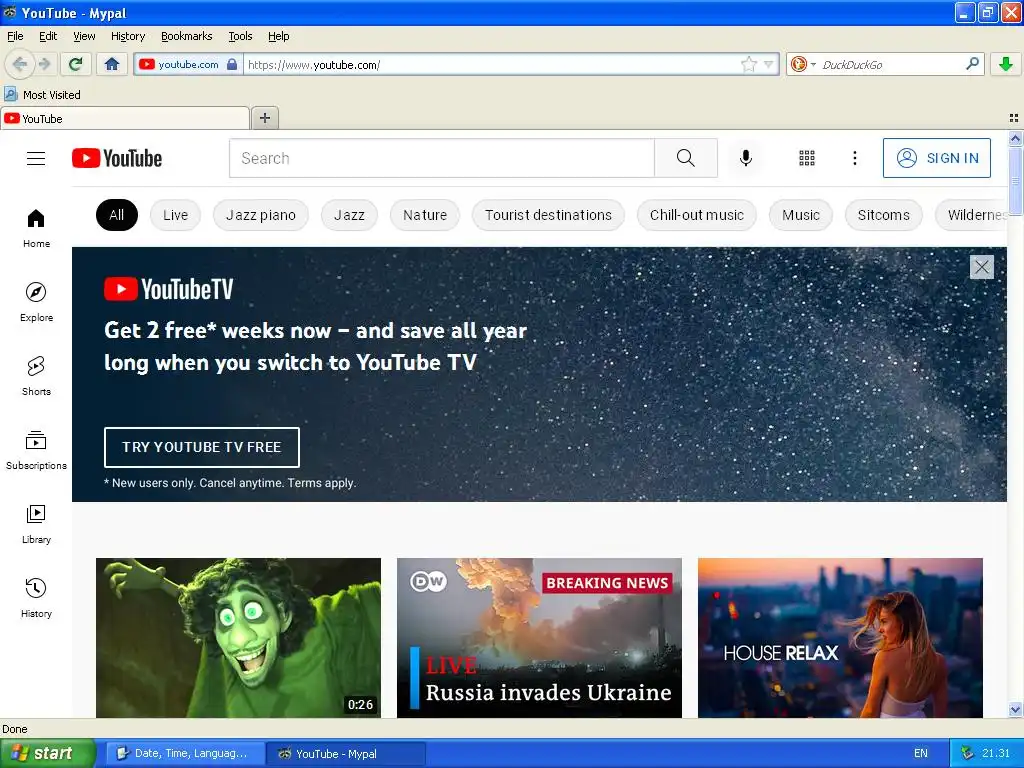1024x768 pixels.
Task: Open the House Relax video thumbnail
Action: [840, 637]
